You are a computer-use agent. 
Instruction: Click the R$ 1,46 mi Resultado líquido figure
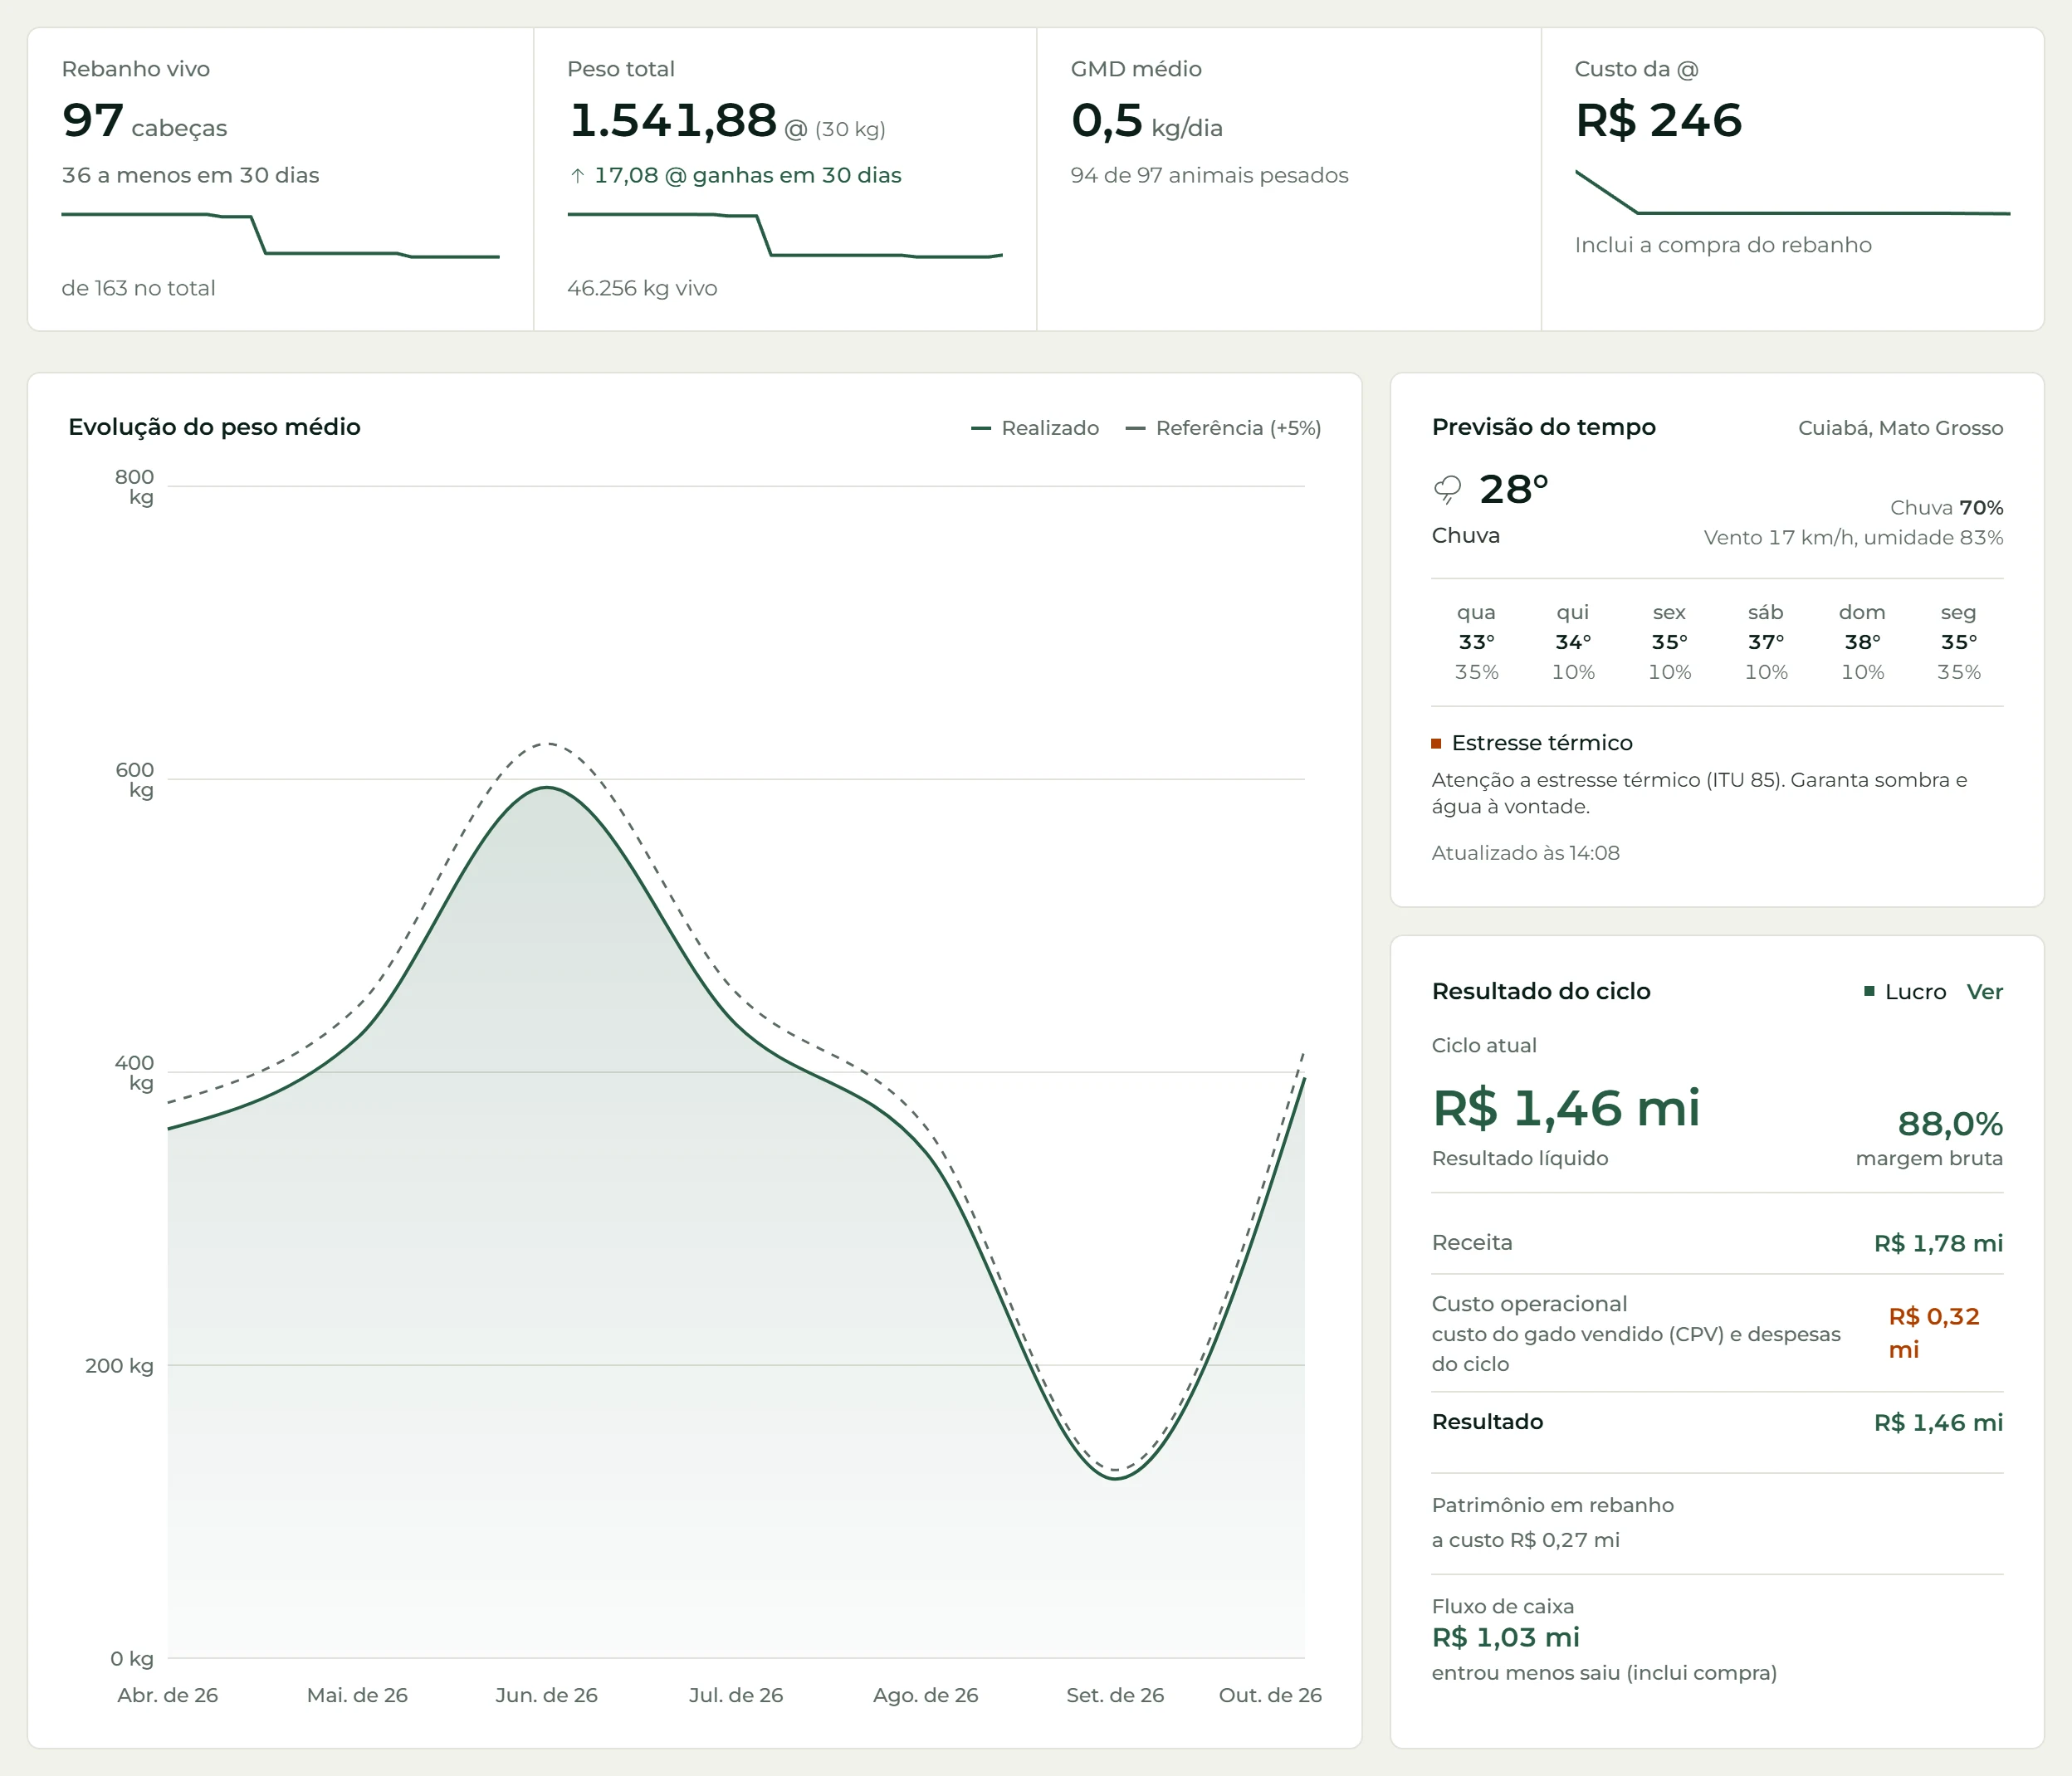[x=1565, y=1109]
